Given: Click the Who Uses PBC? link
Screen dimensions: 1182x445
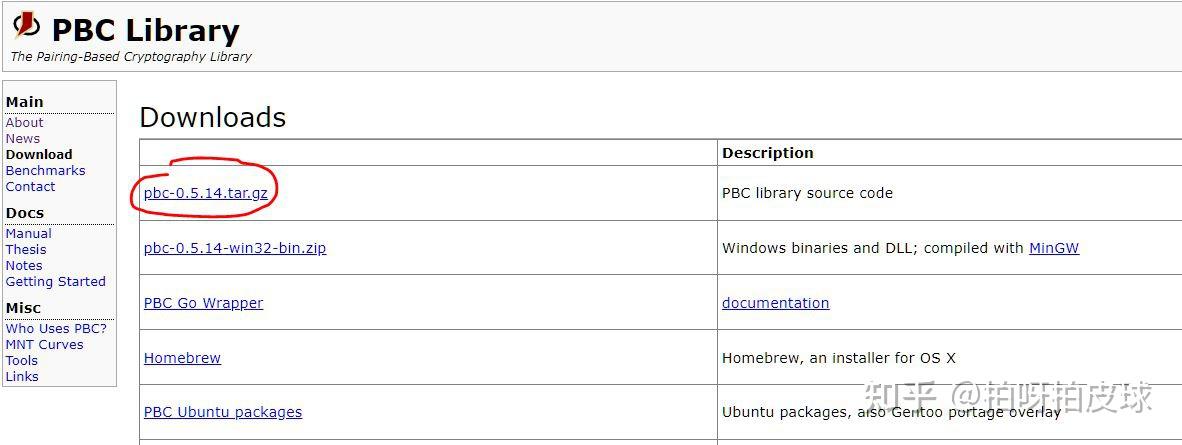Looking at the screenshot, I should pyautogui.click(x=56, y=329).
